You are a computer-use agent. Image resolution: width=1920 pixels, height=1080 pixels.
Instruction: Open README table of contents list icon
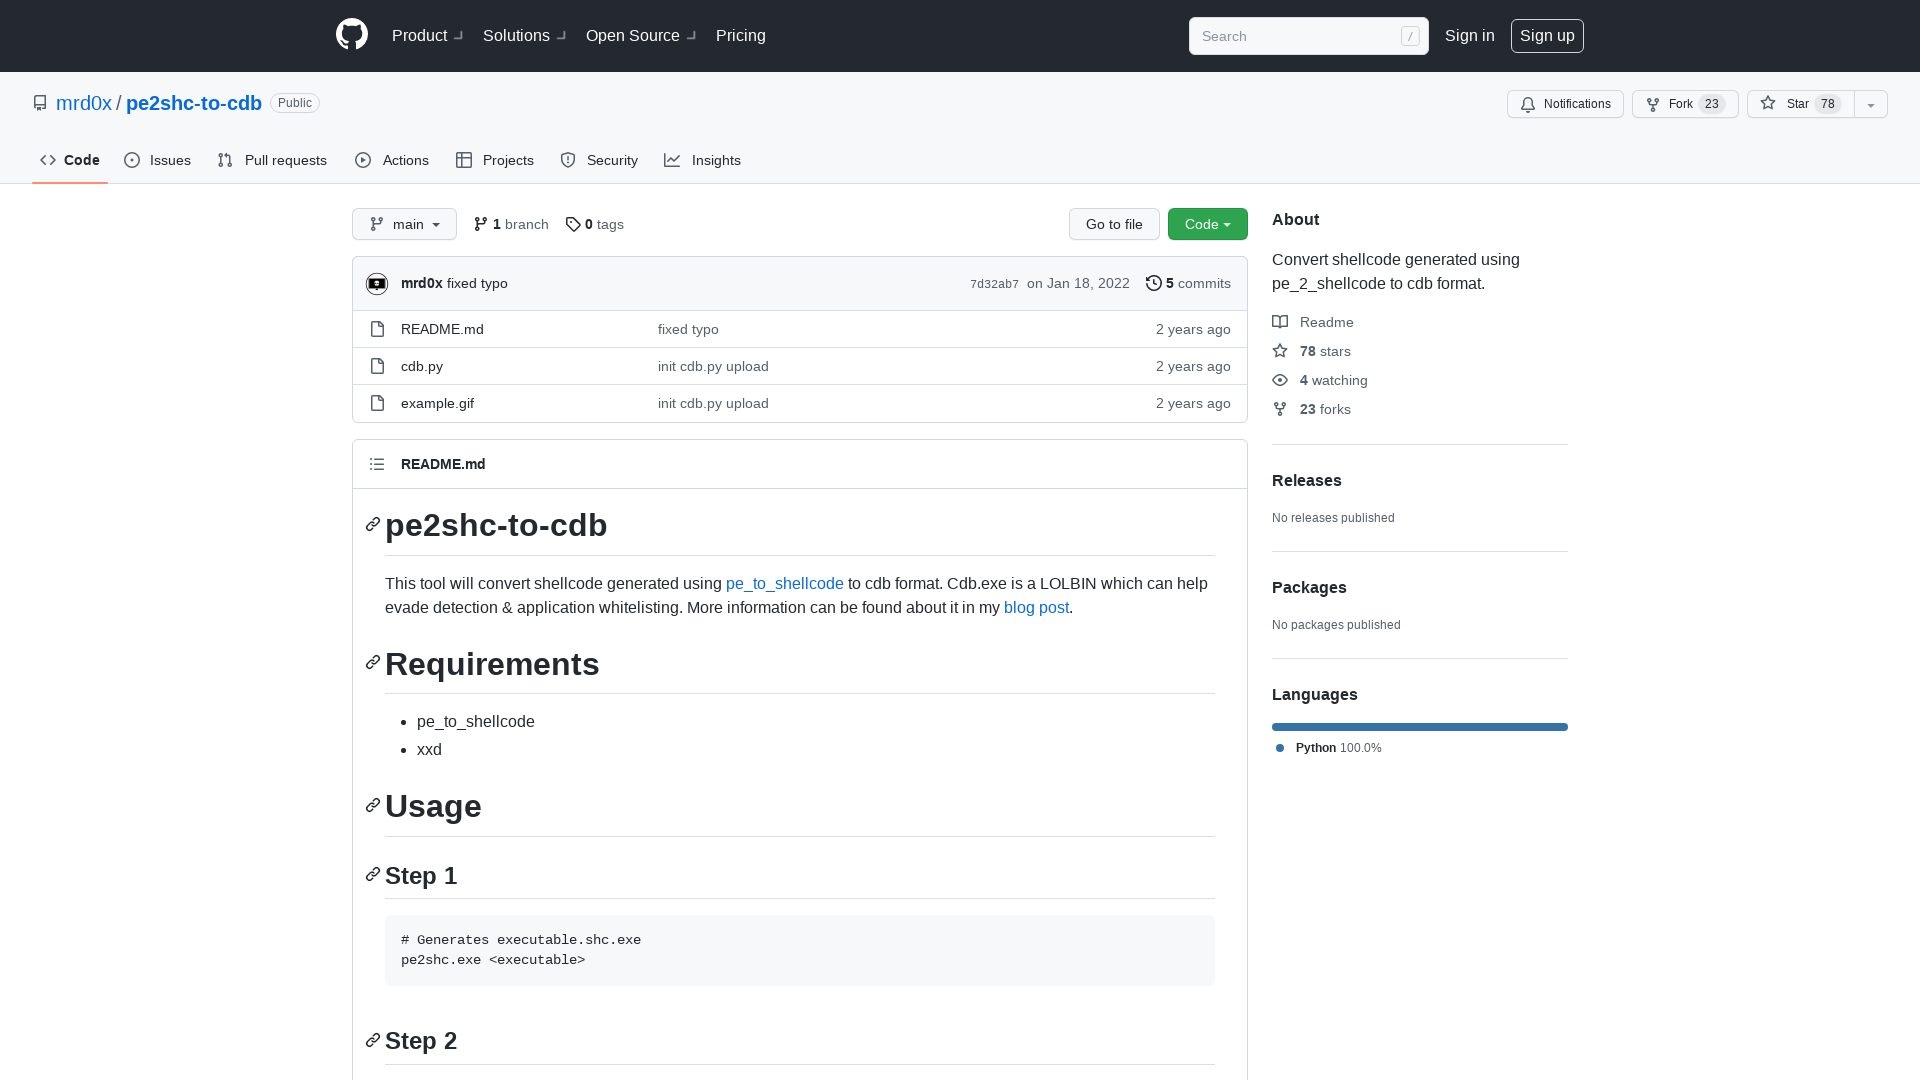tap(377, 464)
